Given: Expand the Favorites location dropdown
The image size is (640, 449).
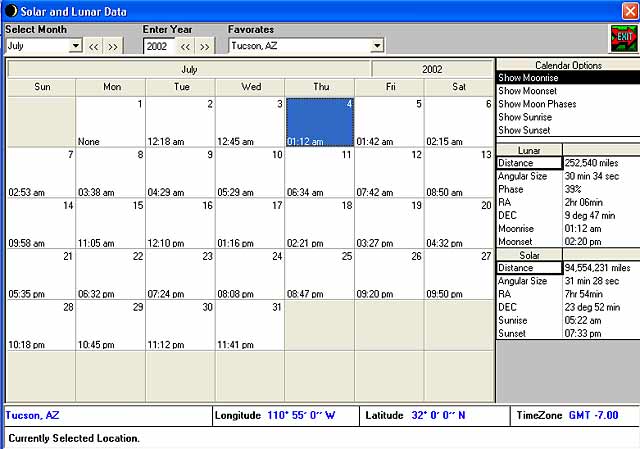Looking at the screenshot, I should (x=376, y=46).
